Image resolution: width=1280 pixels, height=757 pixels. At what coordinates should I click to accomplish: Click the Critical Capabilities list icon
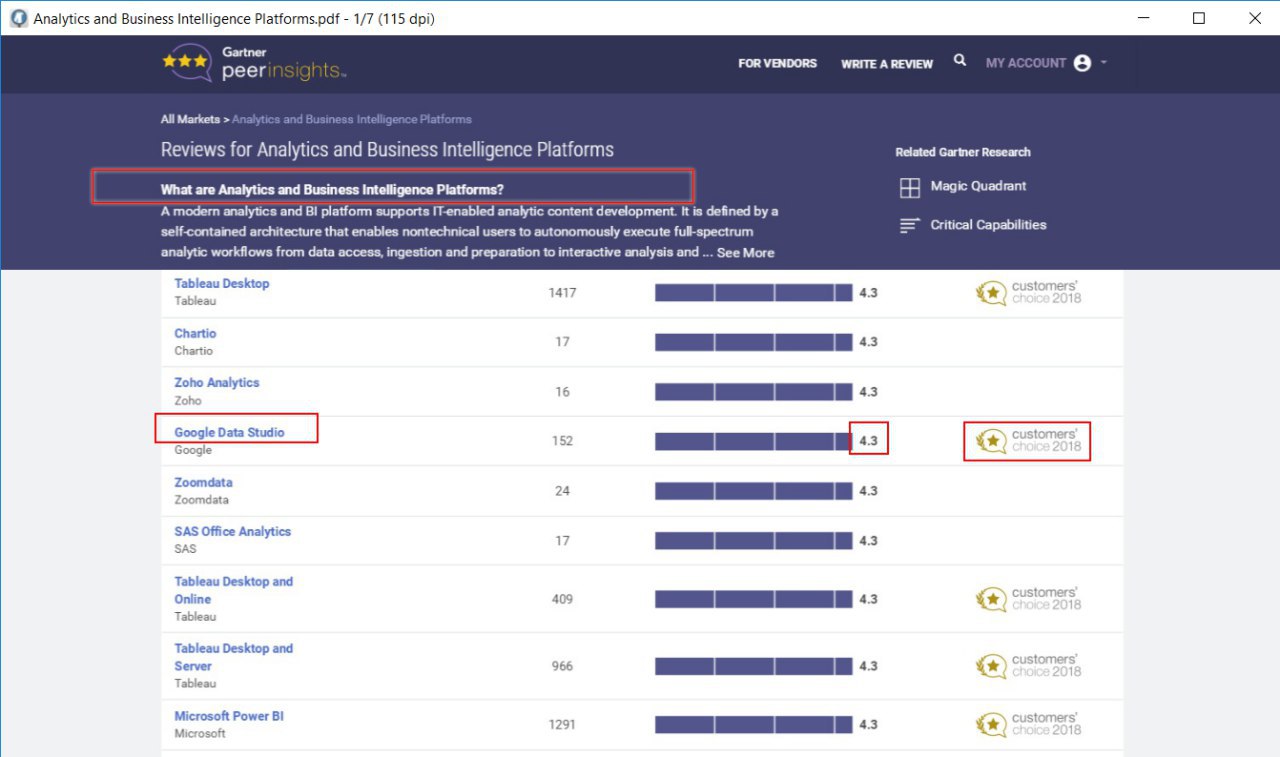tap(909, 226)
